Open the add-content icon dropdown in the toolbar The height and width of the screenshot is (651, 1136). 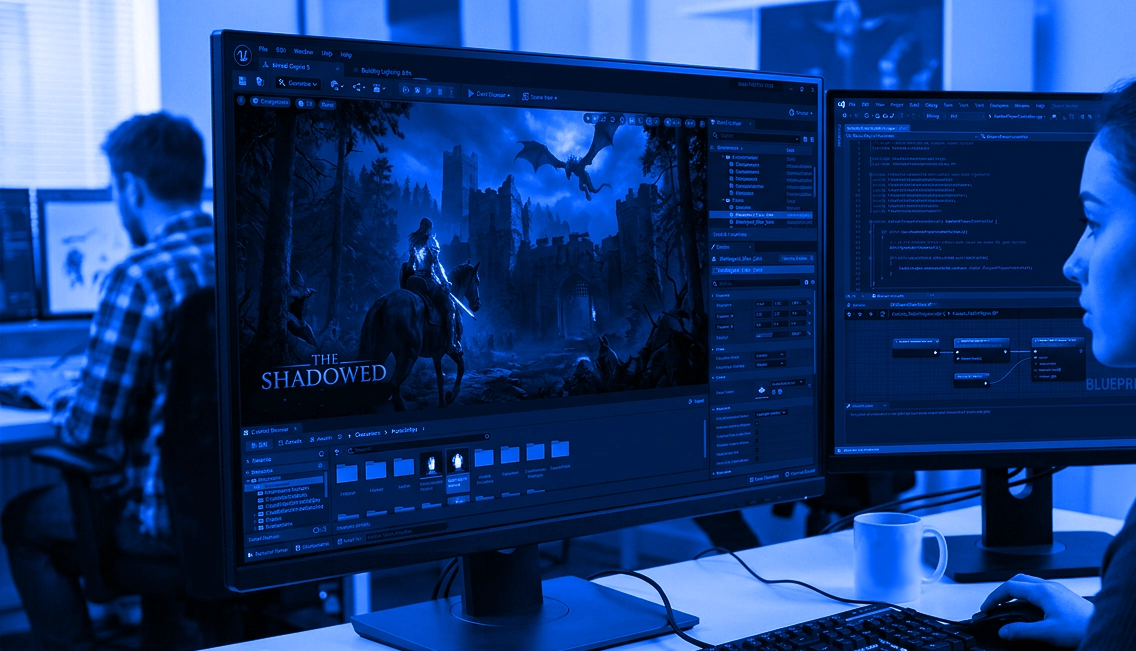click(335, 85)
